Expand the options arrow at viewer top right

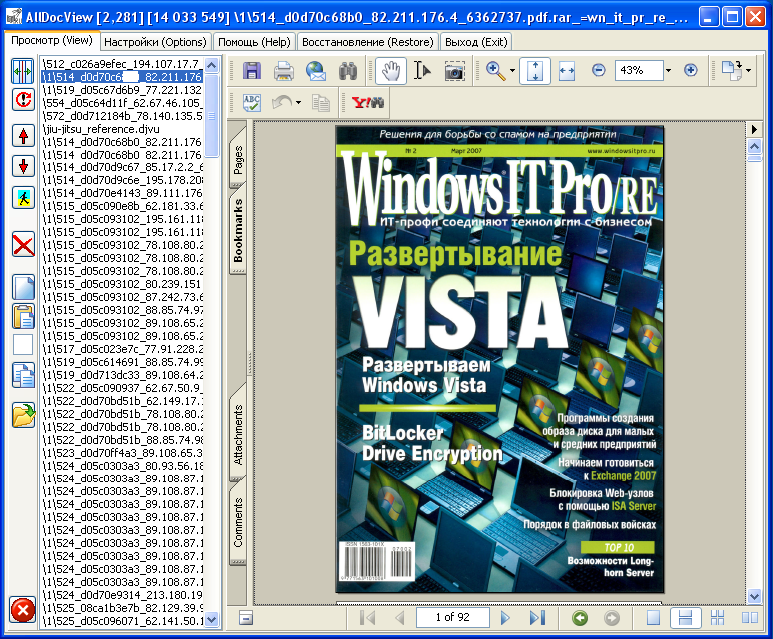(754, 130)
